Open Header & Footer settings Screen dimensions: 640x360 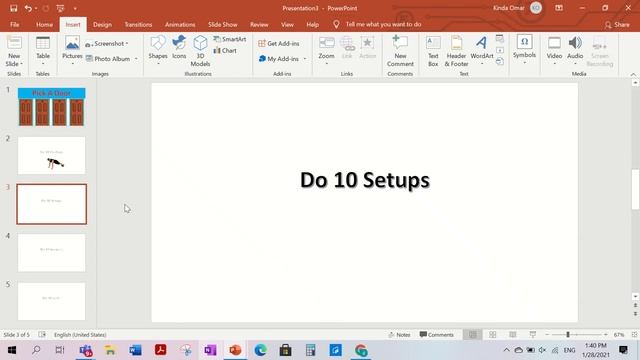456,51
